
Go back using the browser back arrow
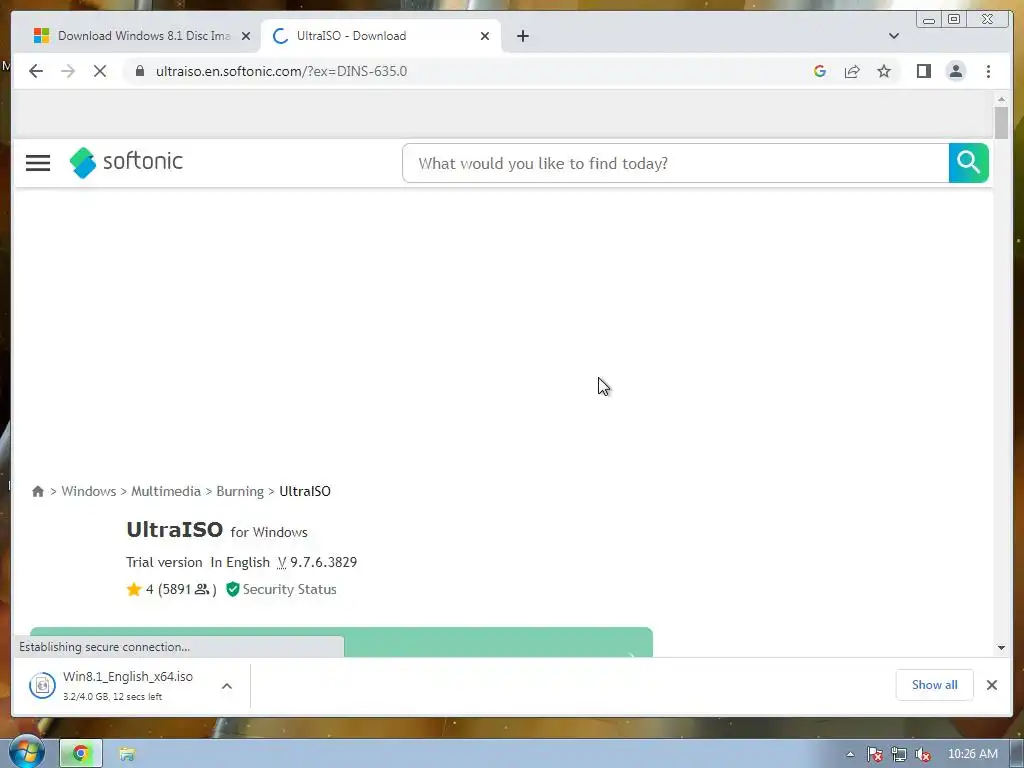36,71
